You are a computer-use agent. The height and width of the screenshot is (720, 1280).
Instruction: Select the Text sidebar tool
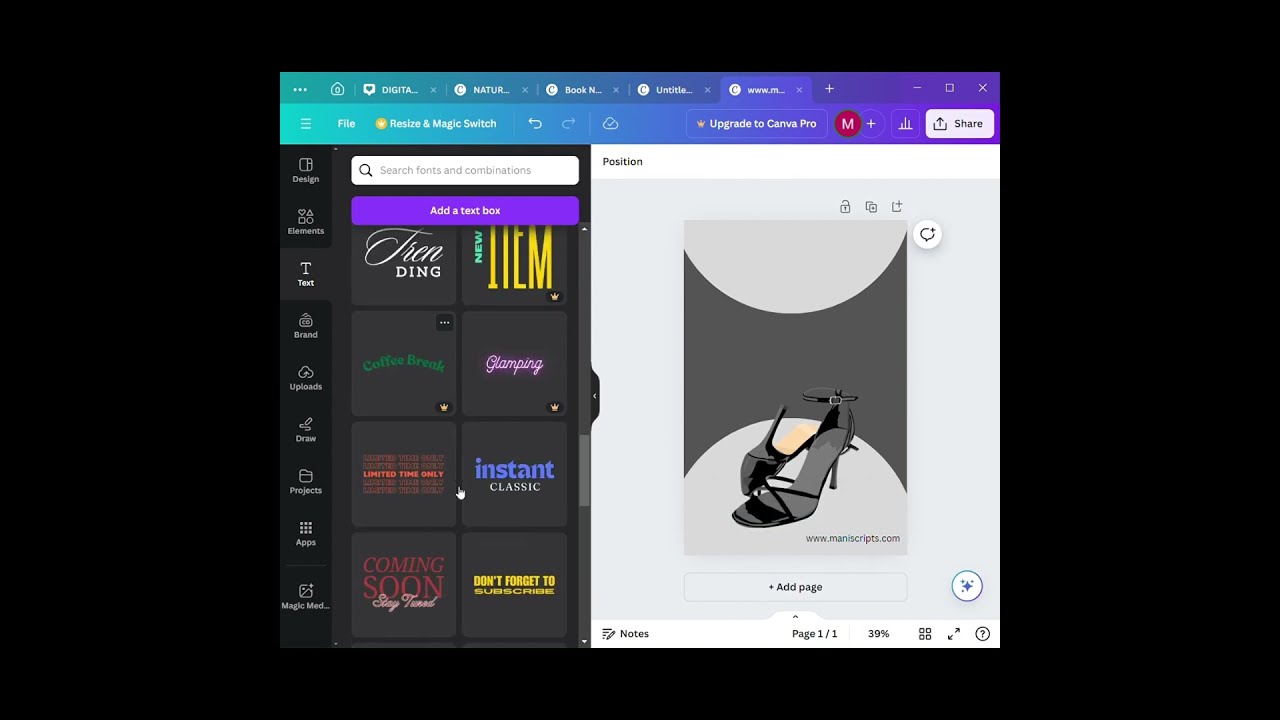(x=306, y=274)
